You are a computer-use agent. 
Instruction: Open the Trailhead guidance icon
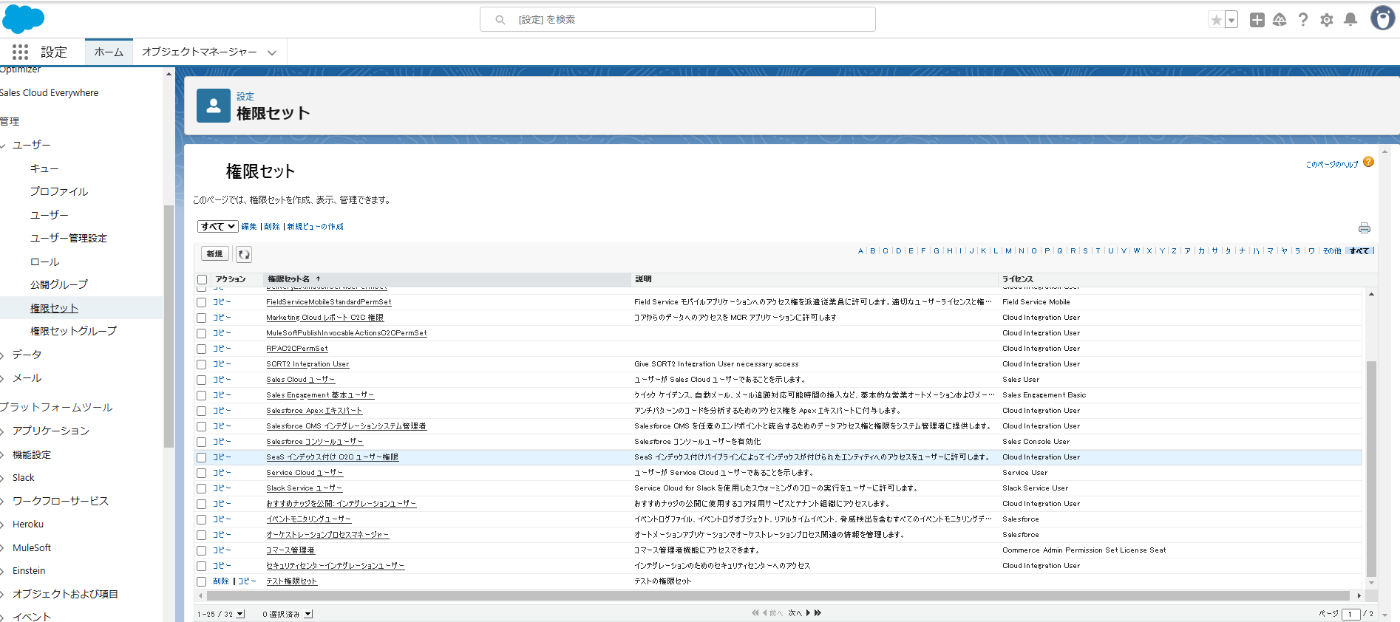point(1279,20)
